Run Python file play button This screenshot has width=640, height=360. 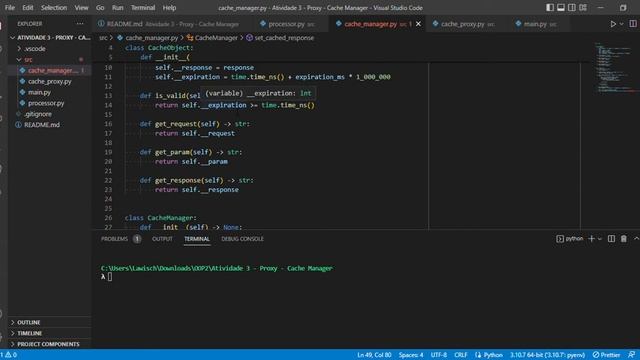(613, 24)
